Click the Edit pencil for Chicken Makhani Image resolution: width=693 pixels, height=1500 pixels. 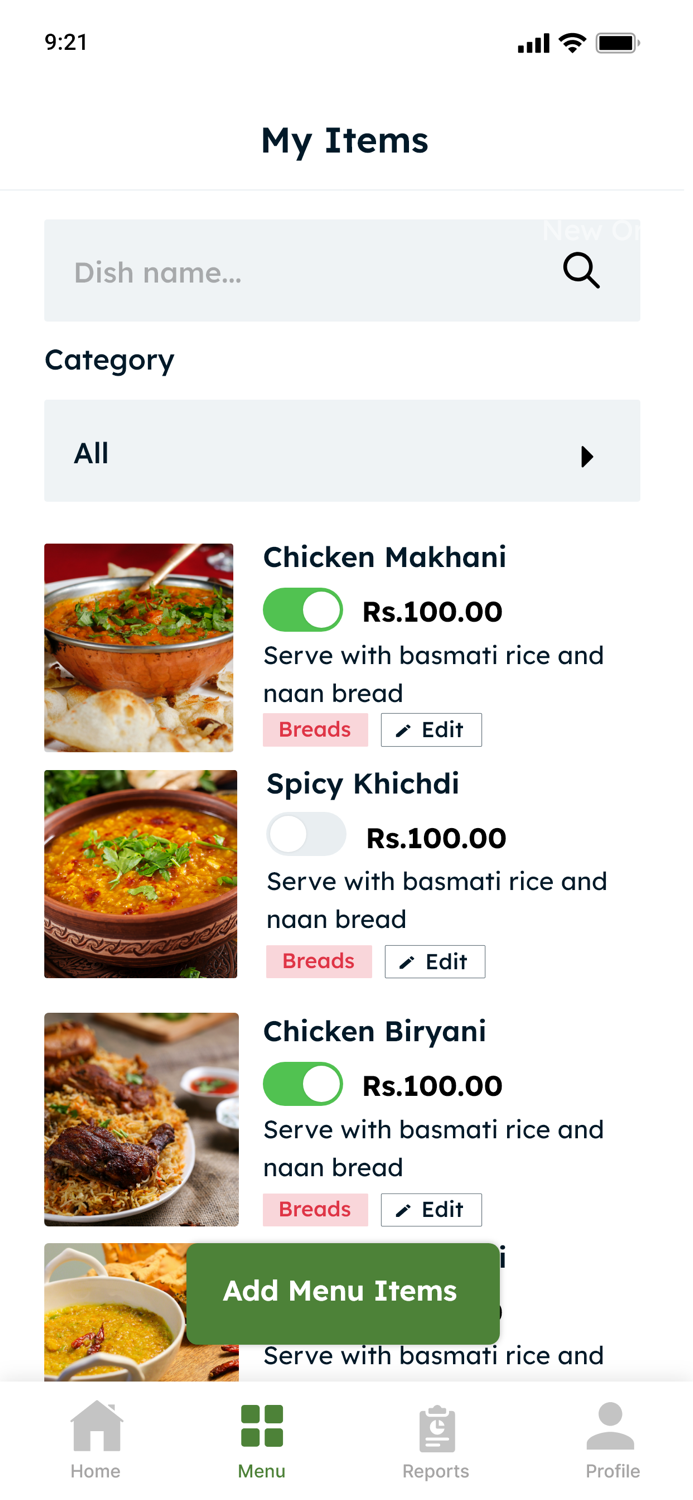coord(431,729)
